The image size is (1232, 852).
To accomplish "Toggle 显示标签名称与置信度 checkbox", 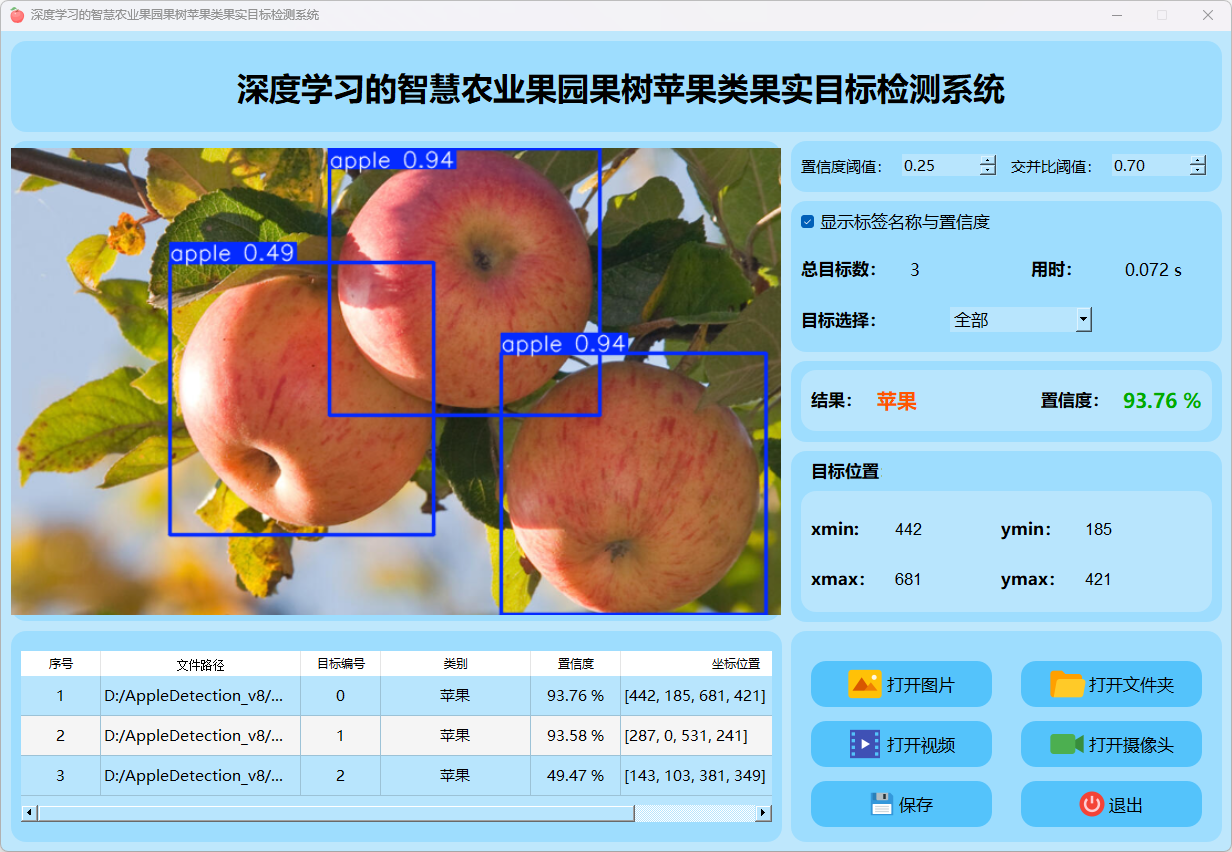I will pos(808,222).
